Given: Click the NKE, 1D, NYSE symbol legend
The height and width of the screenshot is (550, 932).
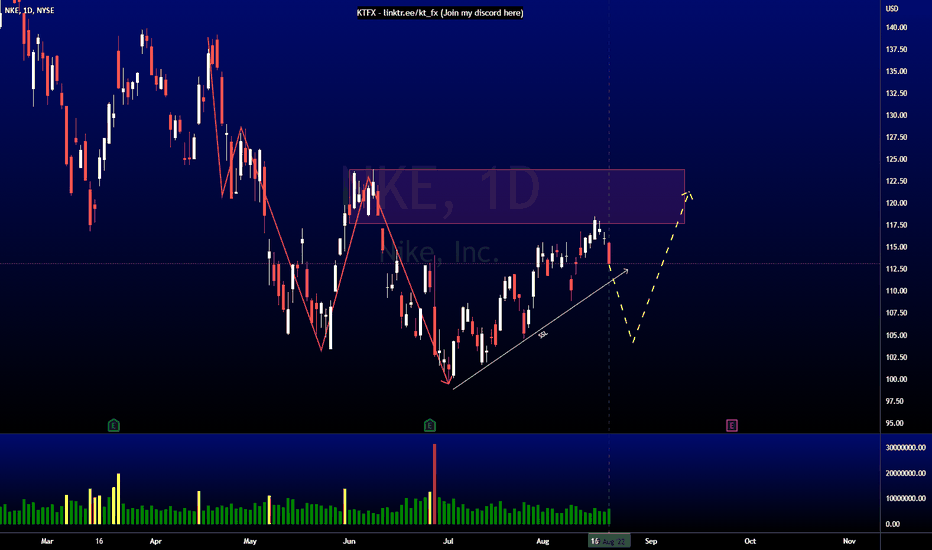Looking at the screenshot, I should 30,10.
